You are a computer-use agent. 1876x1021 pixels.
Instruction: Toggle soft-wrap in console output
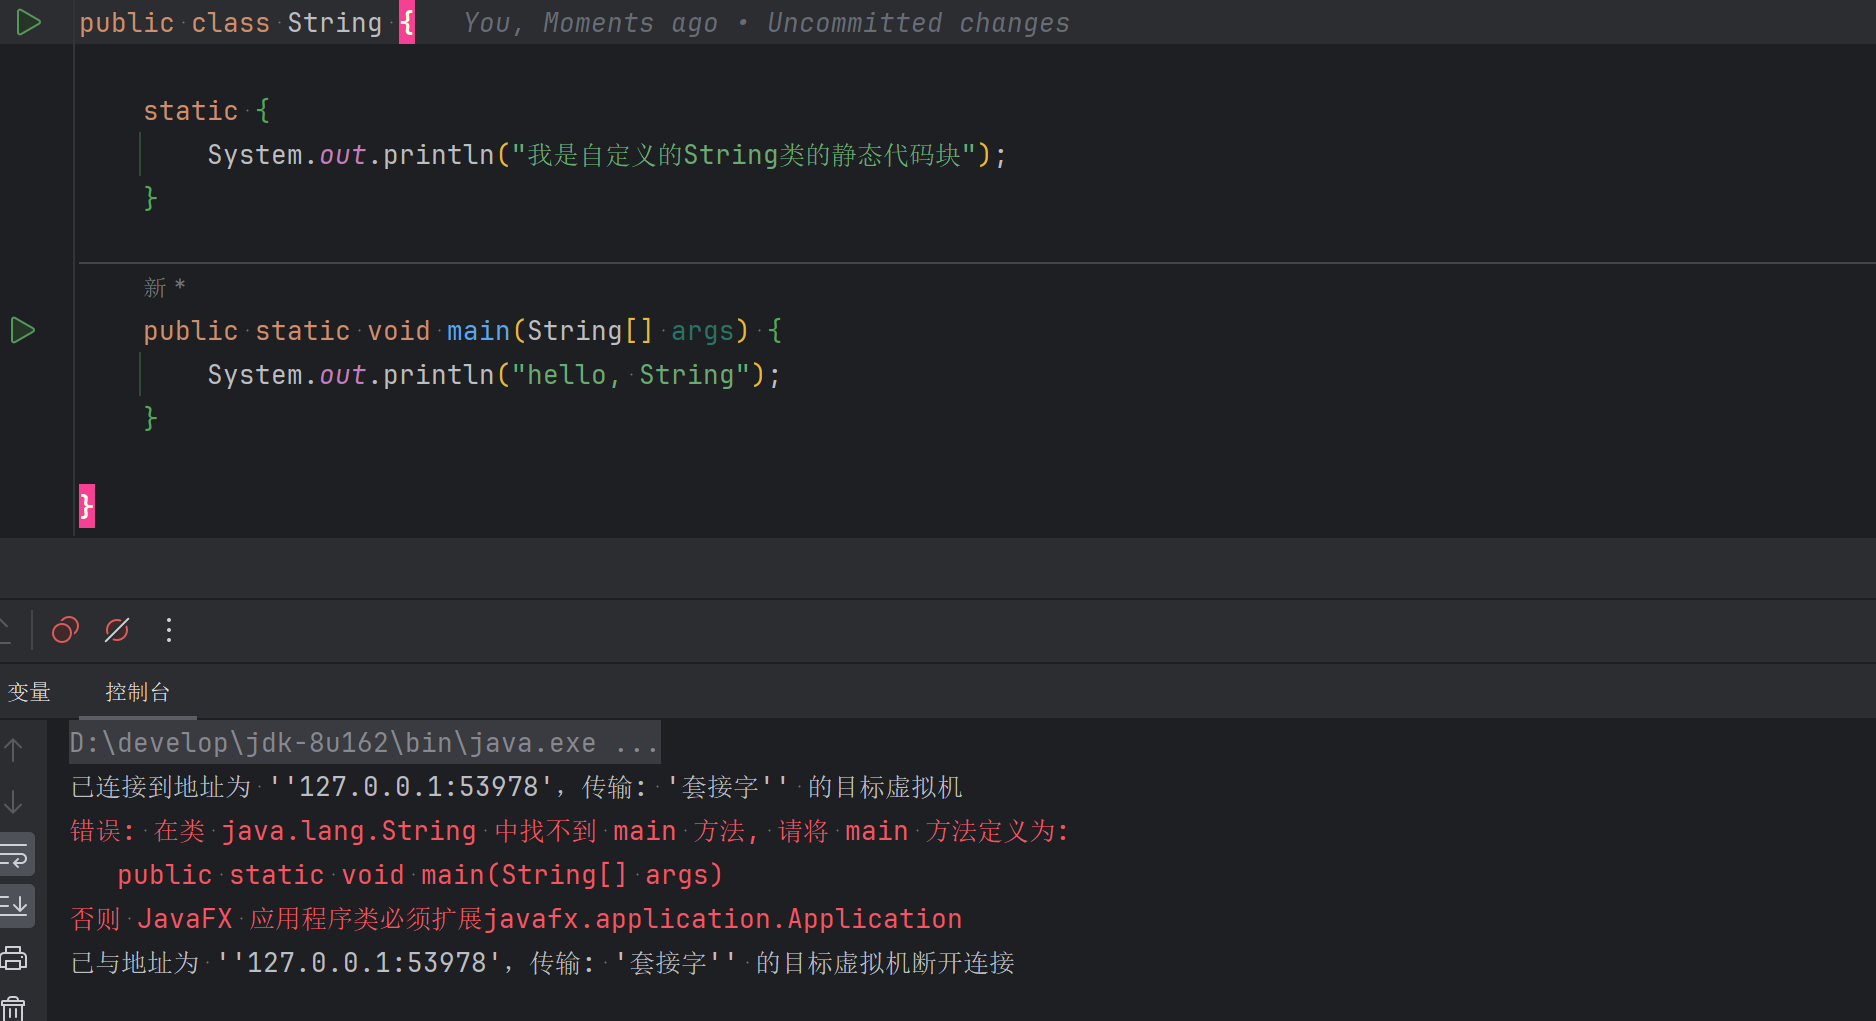click(16, 855)
